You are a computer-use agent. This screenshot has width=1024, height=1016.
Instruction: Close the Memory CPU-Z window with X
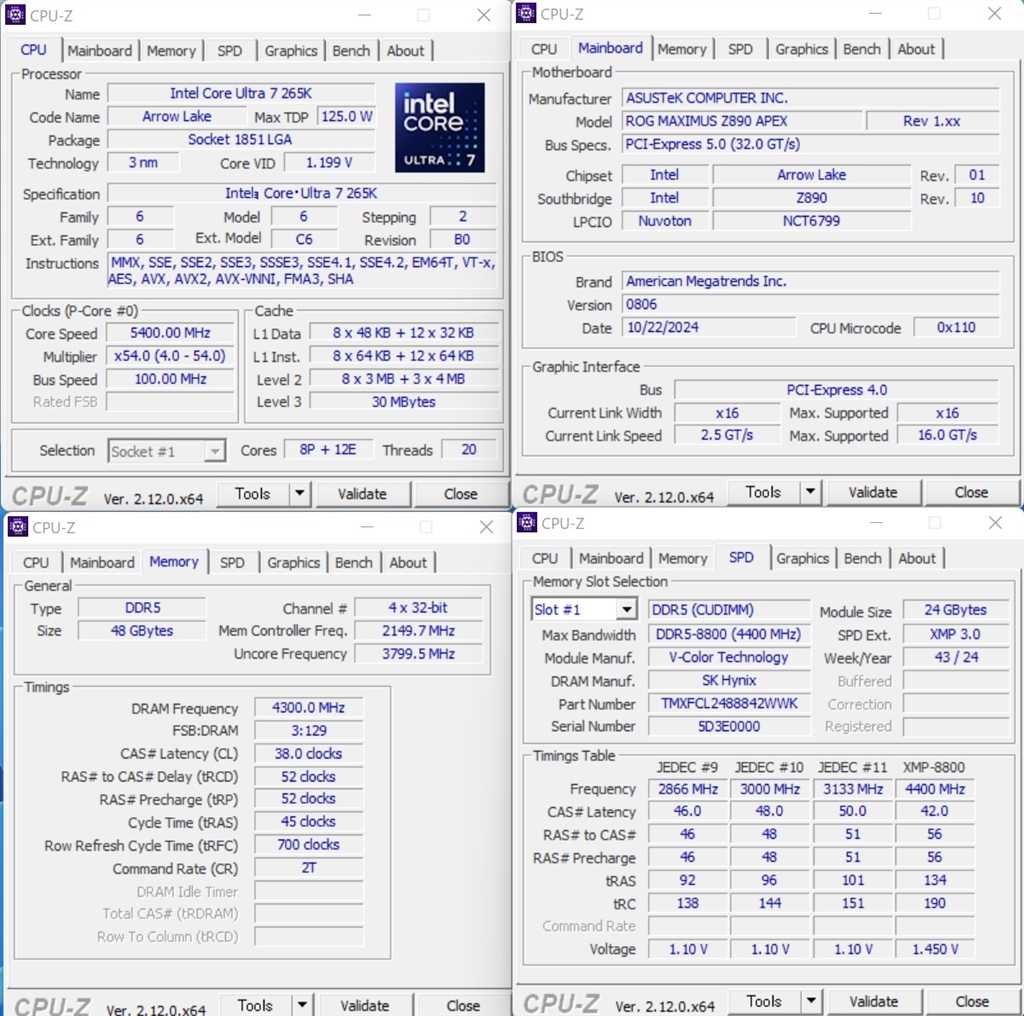point(486,527)
